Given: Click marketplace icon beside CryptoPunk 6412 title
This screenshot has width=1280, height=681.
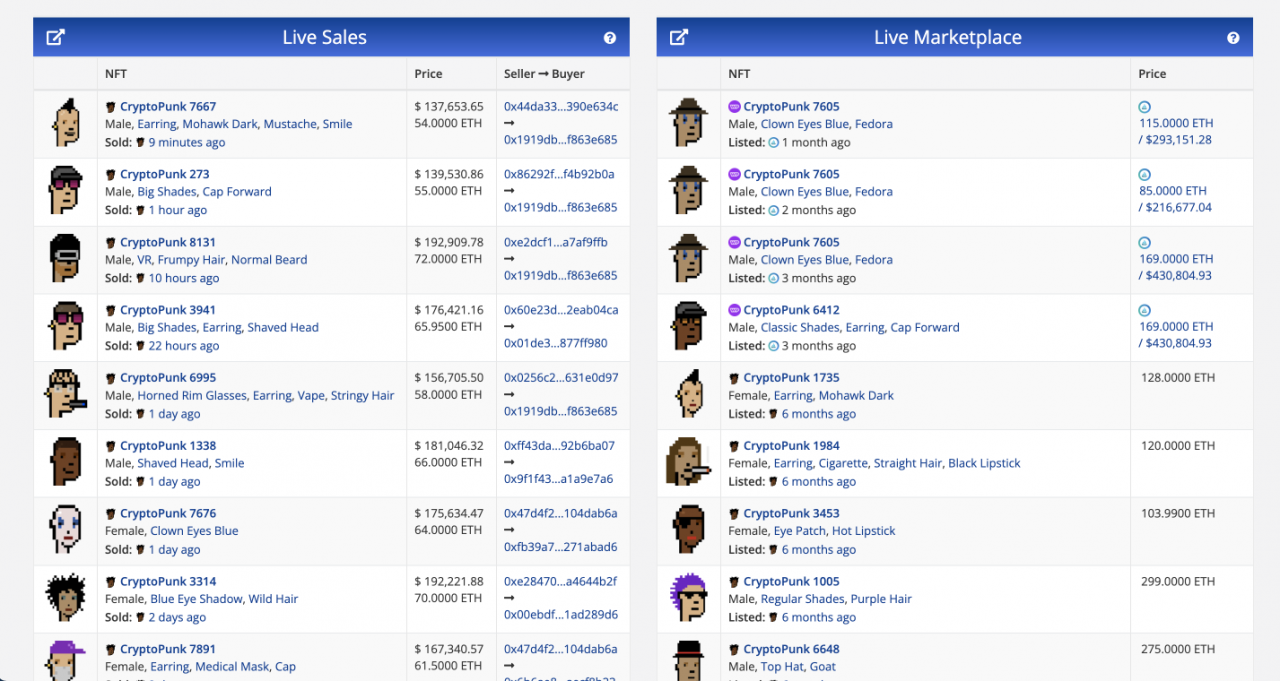Looking at the screenshot, I should [734, 310].
